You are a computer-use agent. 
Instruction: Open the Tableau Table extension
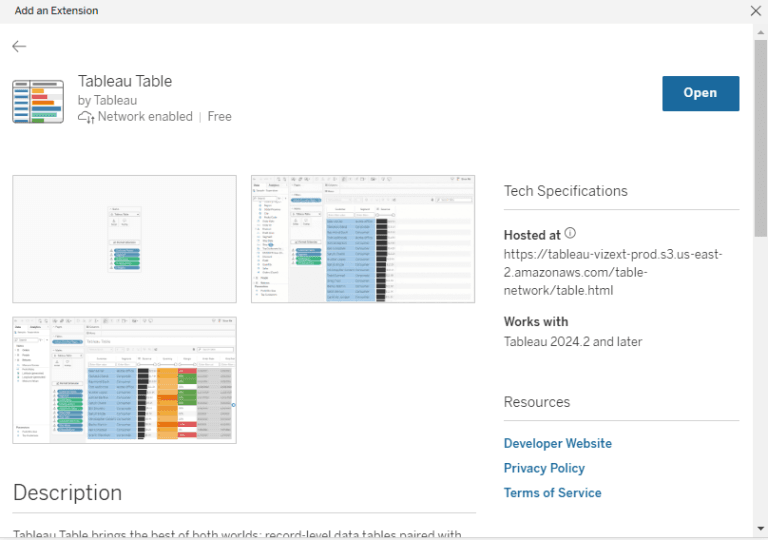click(700, 93)
